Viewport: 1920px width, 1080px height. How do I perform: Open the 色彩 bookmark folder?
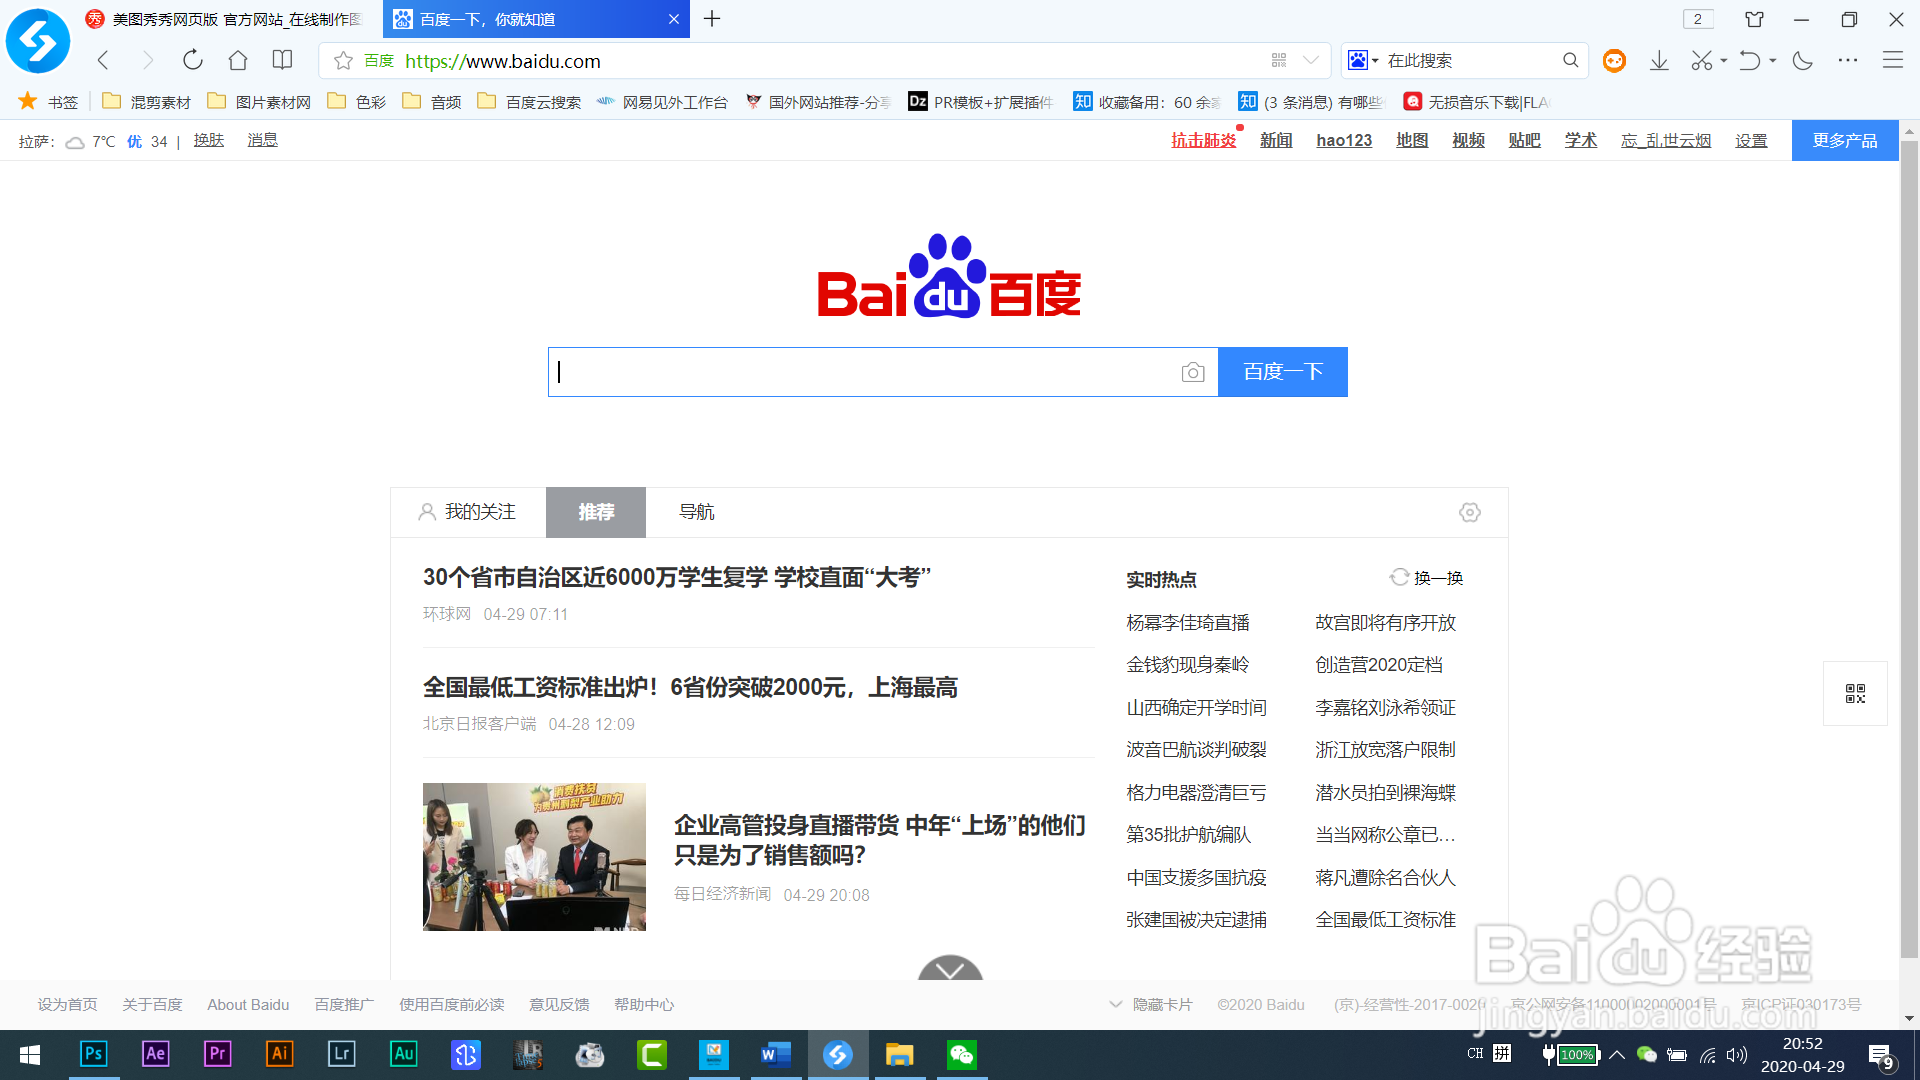[x=357, y=102]
